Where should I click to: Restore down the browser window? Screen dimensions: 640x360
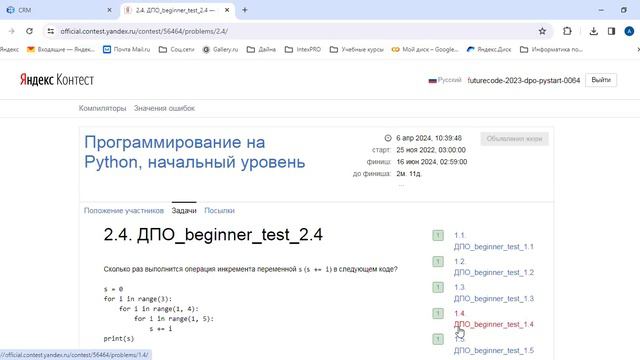point(624,10)
